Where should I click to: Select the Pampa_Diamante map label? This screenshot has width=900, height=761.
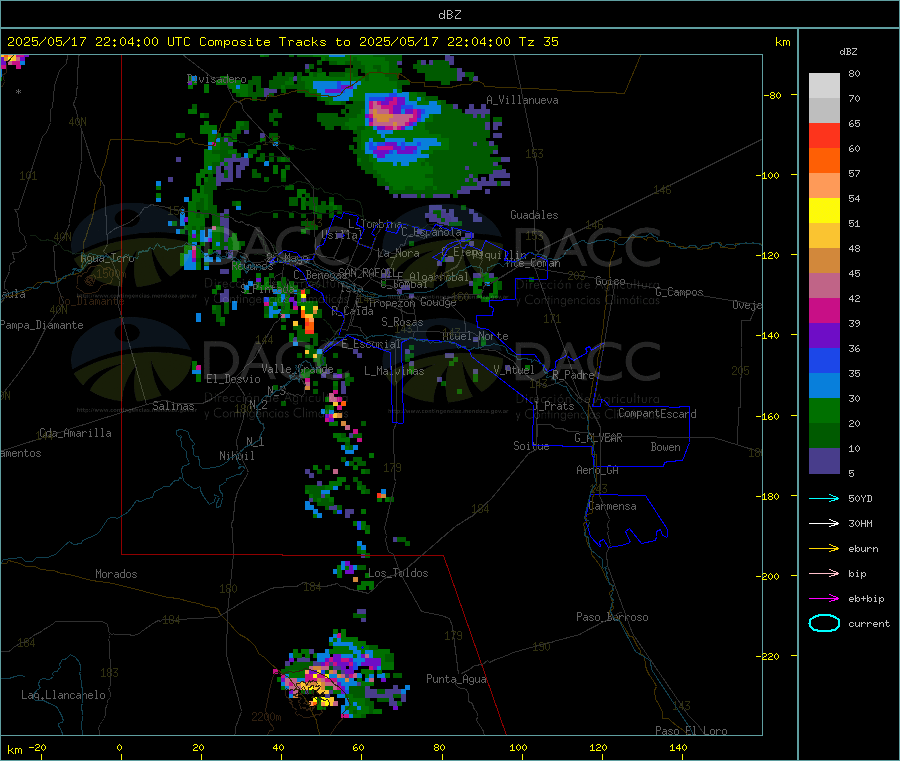[42, 325]
